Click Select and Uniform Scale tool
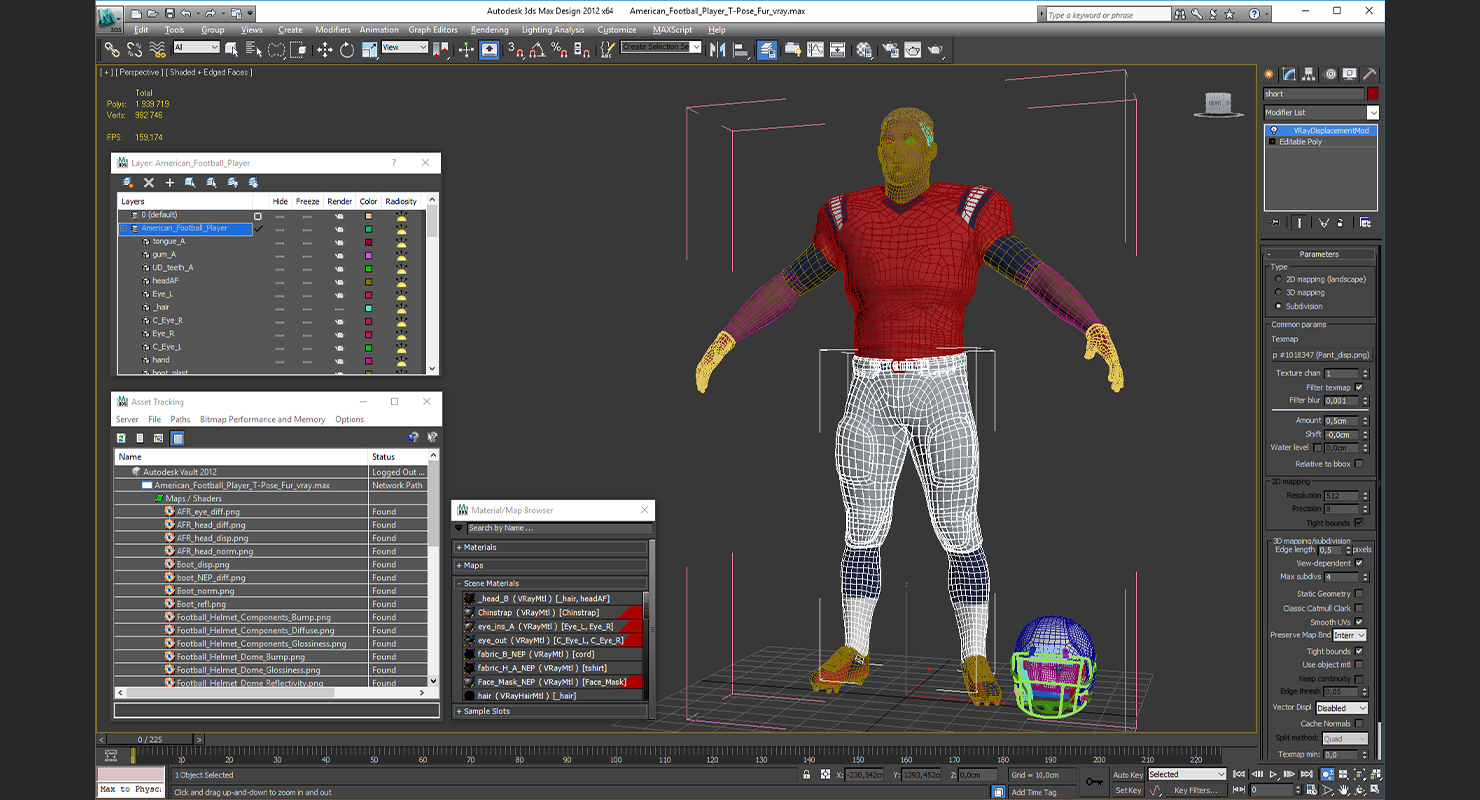The image size is (1480, 800). pyautogui.click(x=369, y=49)
